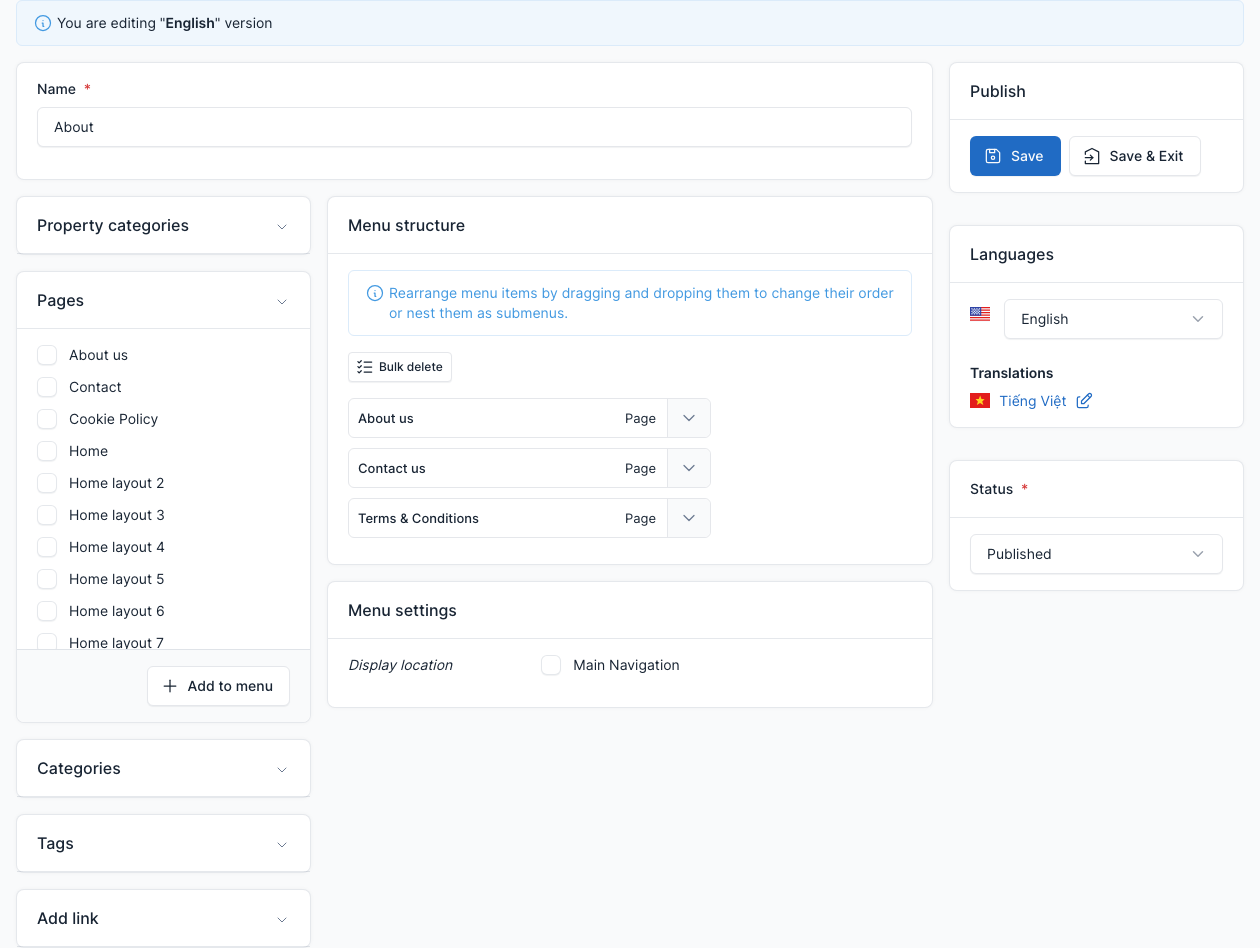
Task: Click the Menu structure heading
Action: [406, 226]
